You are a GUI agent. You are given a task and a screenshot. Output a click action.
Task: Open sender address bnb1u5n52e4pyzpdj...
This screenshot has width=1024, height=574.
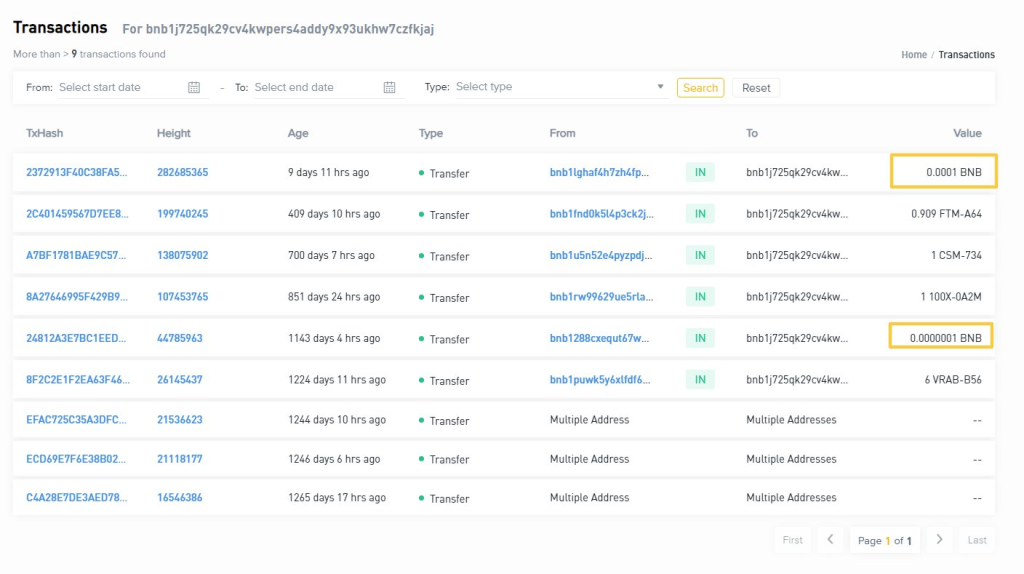(x=601, y=255)
